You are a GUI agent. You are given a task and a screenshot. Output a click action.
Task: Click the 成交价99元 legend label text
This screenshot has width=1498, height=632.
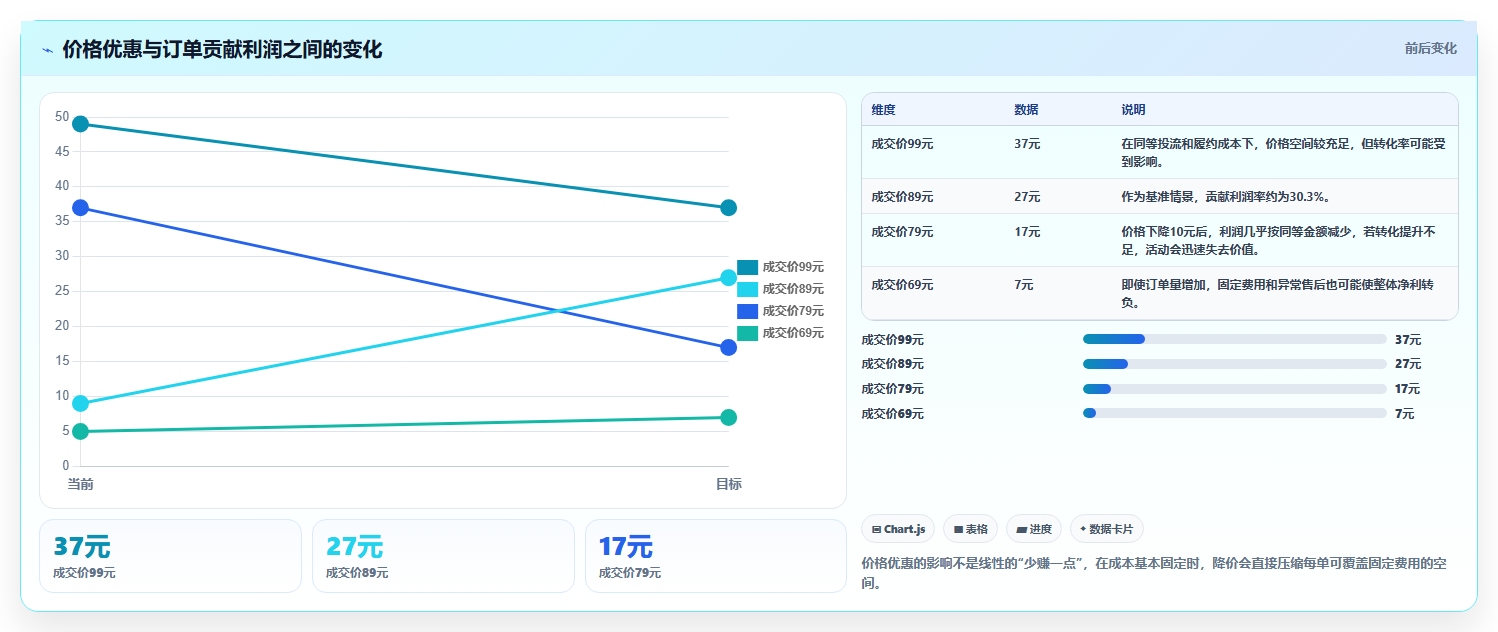[x=793, y=267]
